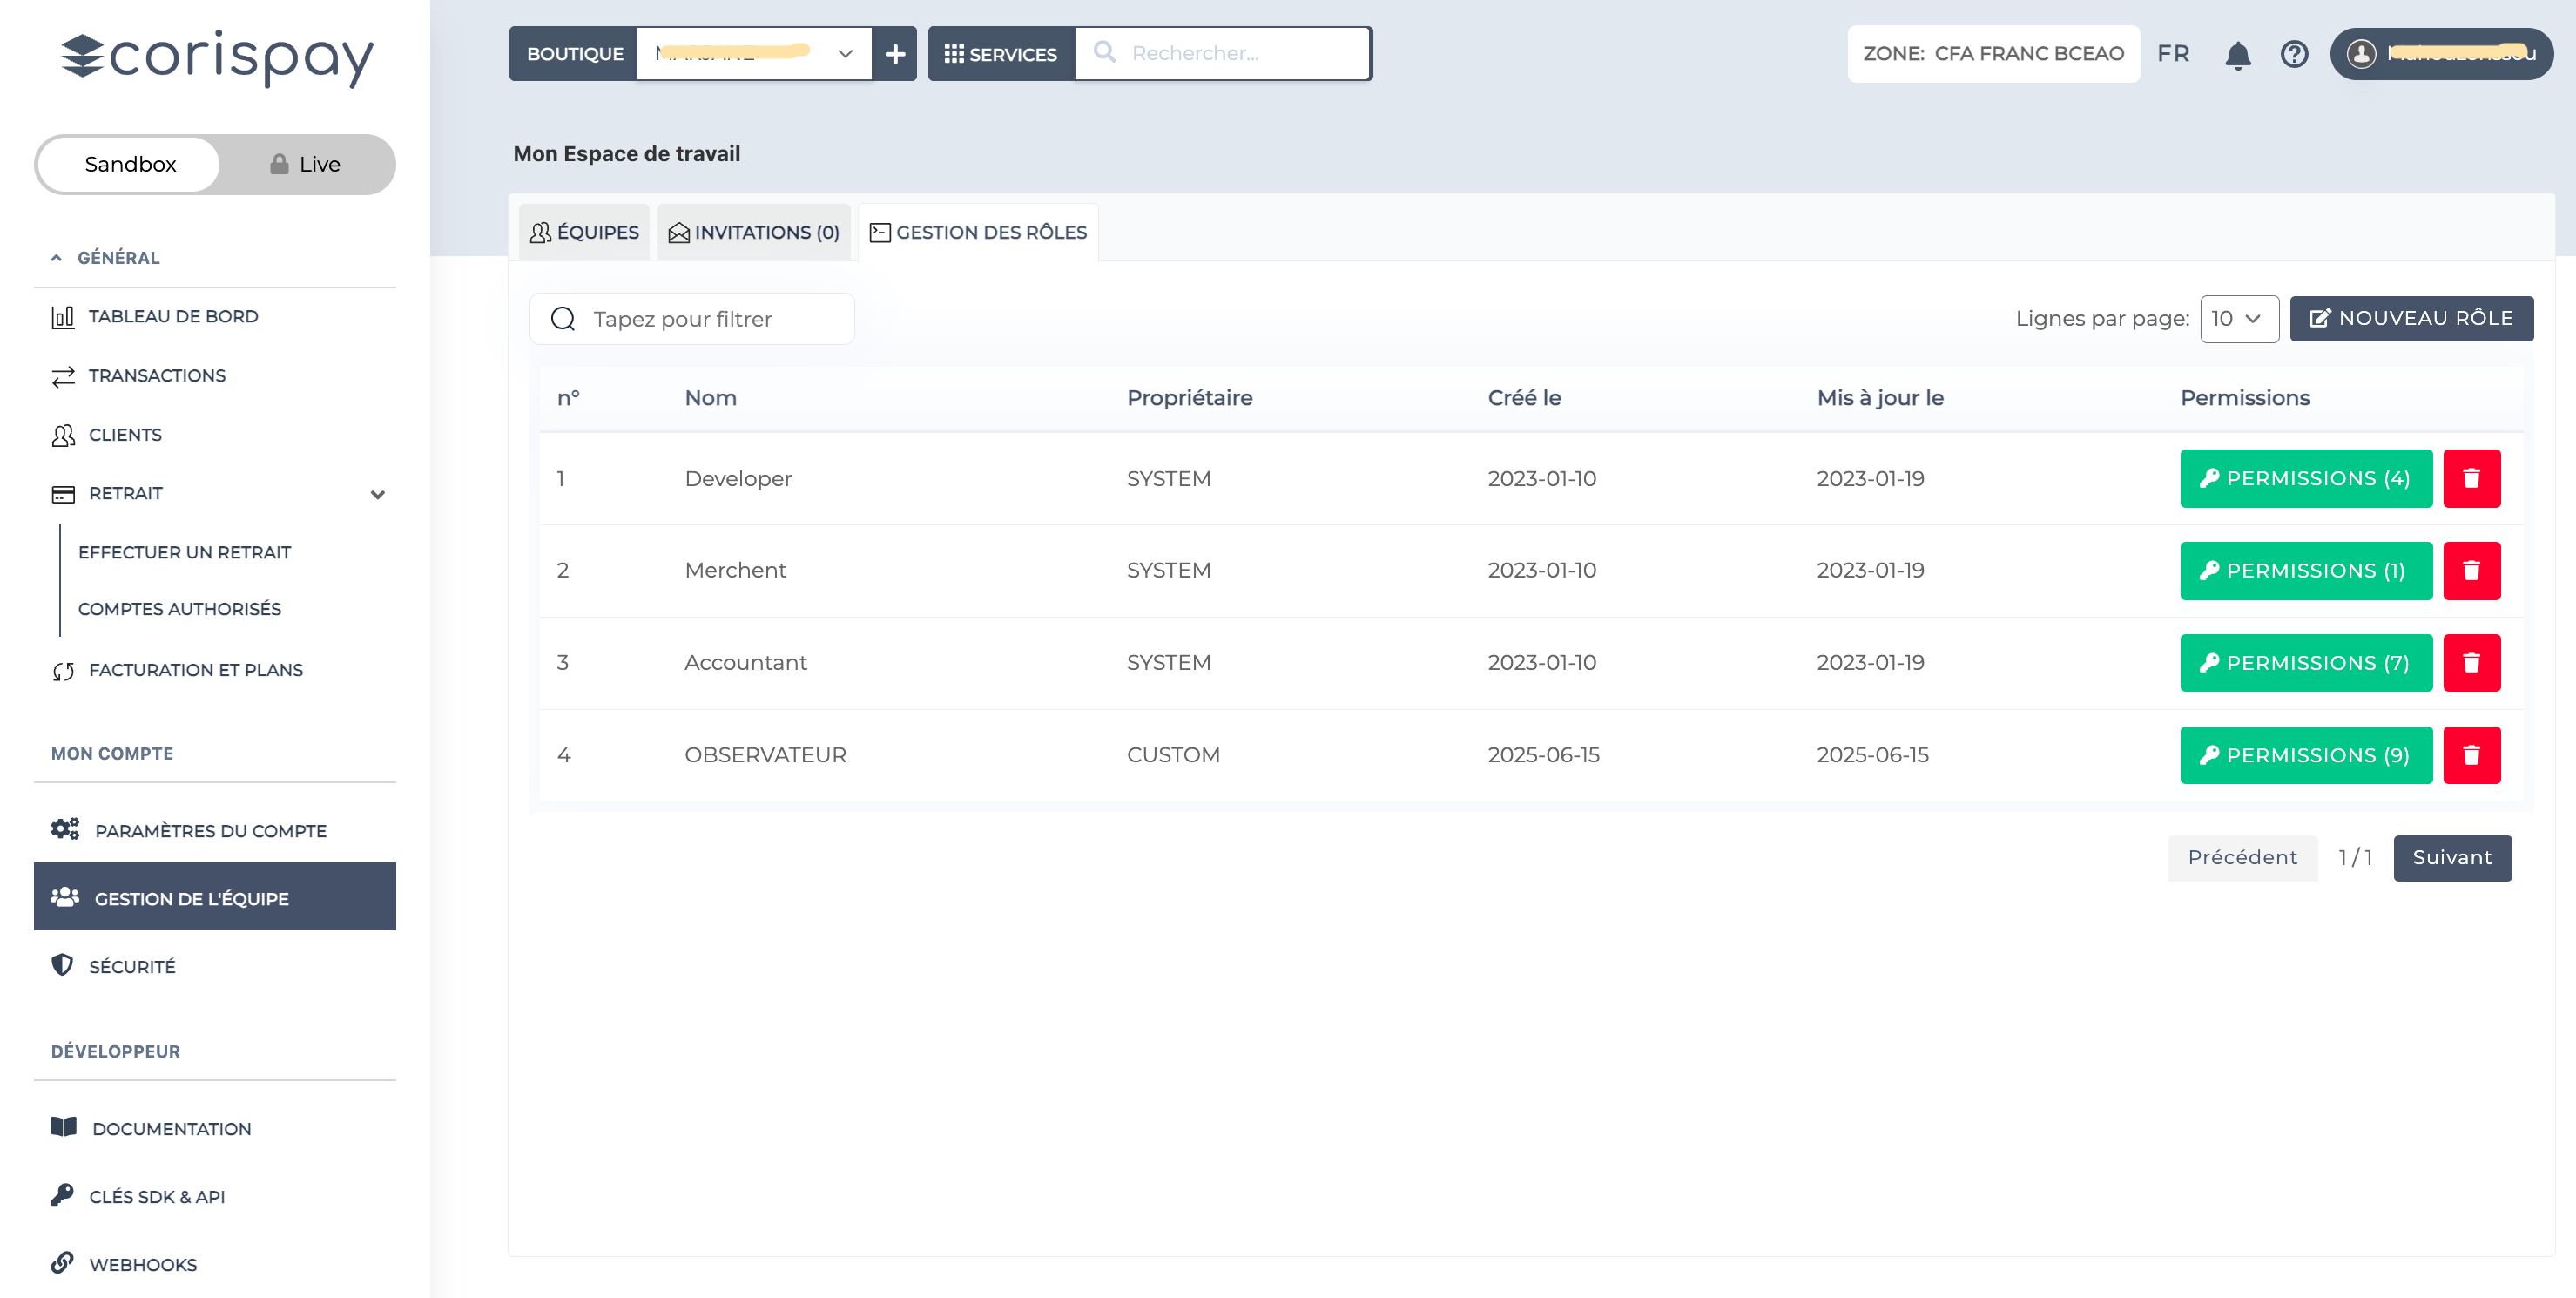Switch to Live mode
This screenshot has width=2576, height=1298.
pyautogui.click(x=306, y=164)
